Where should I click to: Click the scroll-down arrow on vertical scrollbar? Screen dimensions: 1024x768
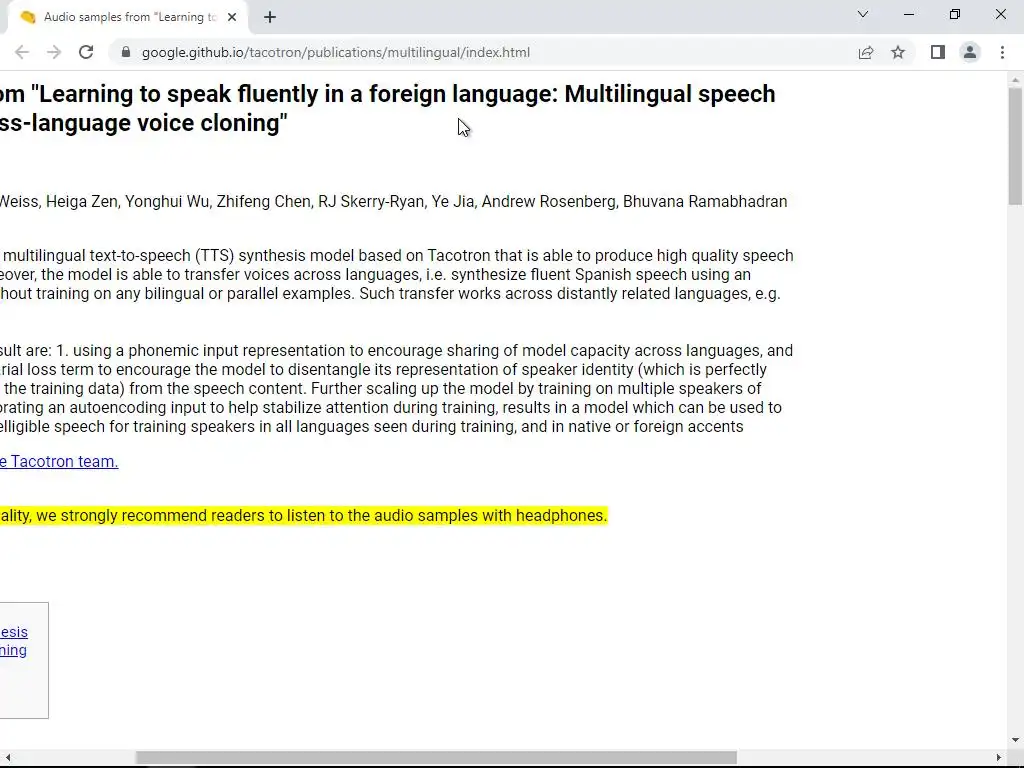click(1015, 740)
